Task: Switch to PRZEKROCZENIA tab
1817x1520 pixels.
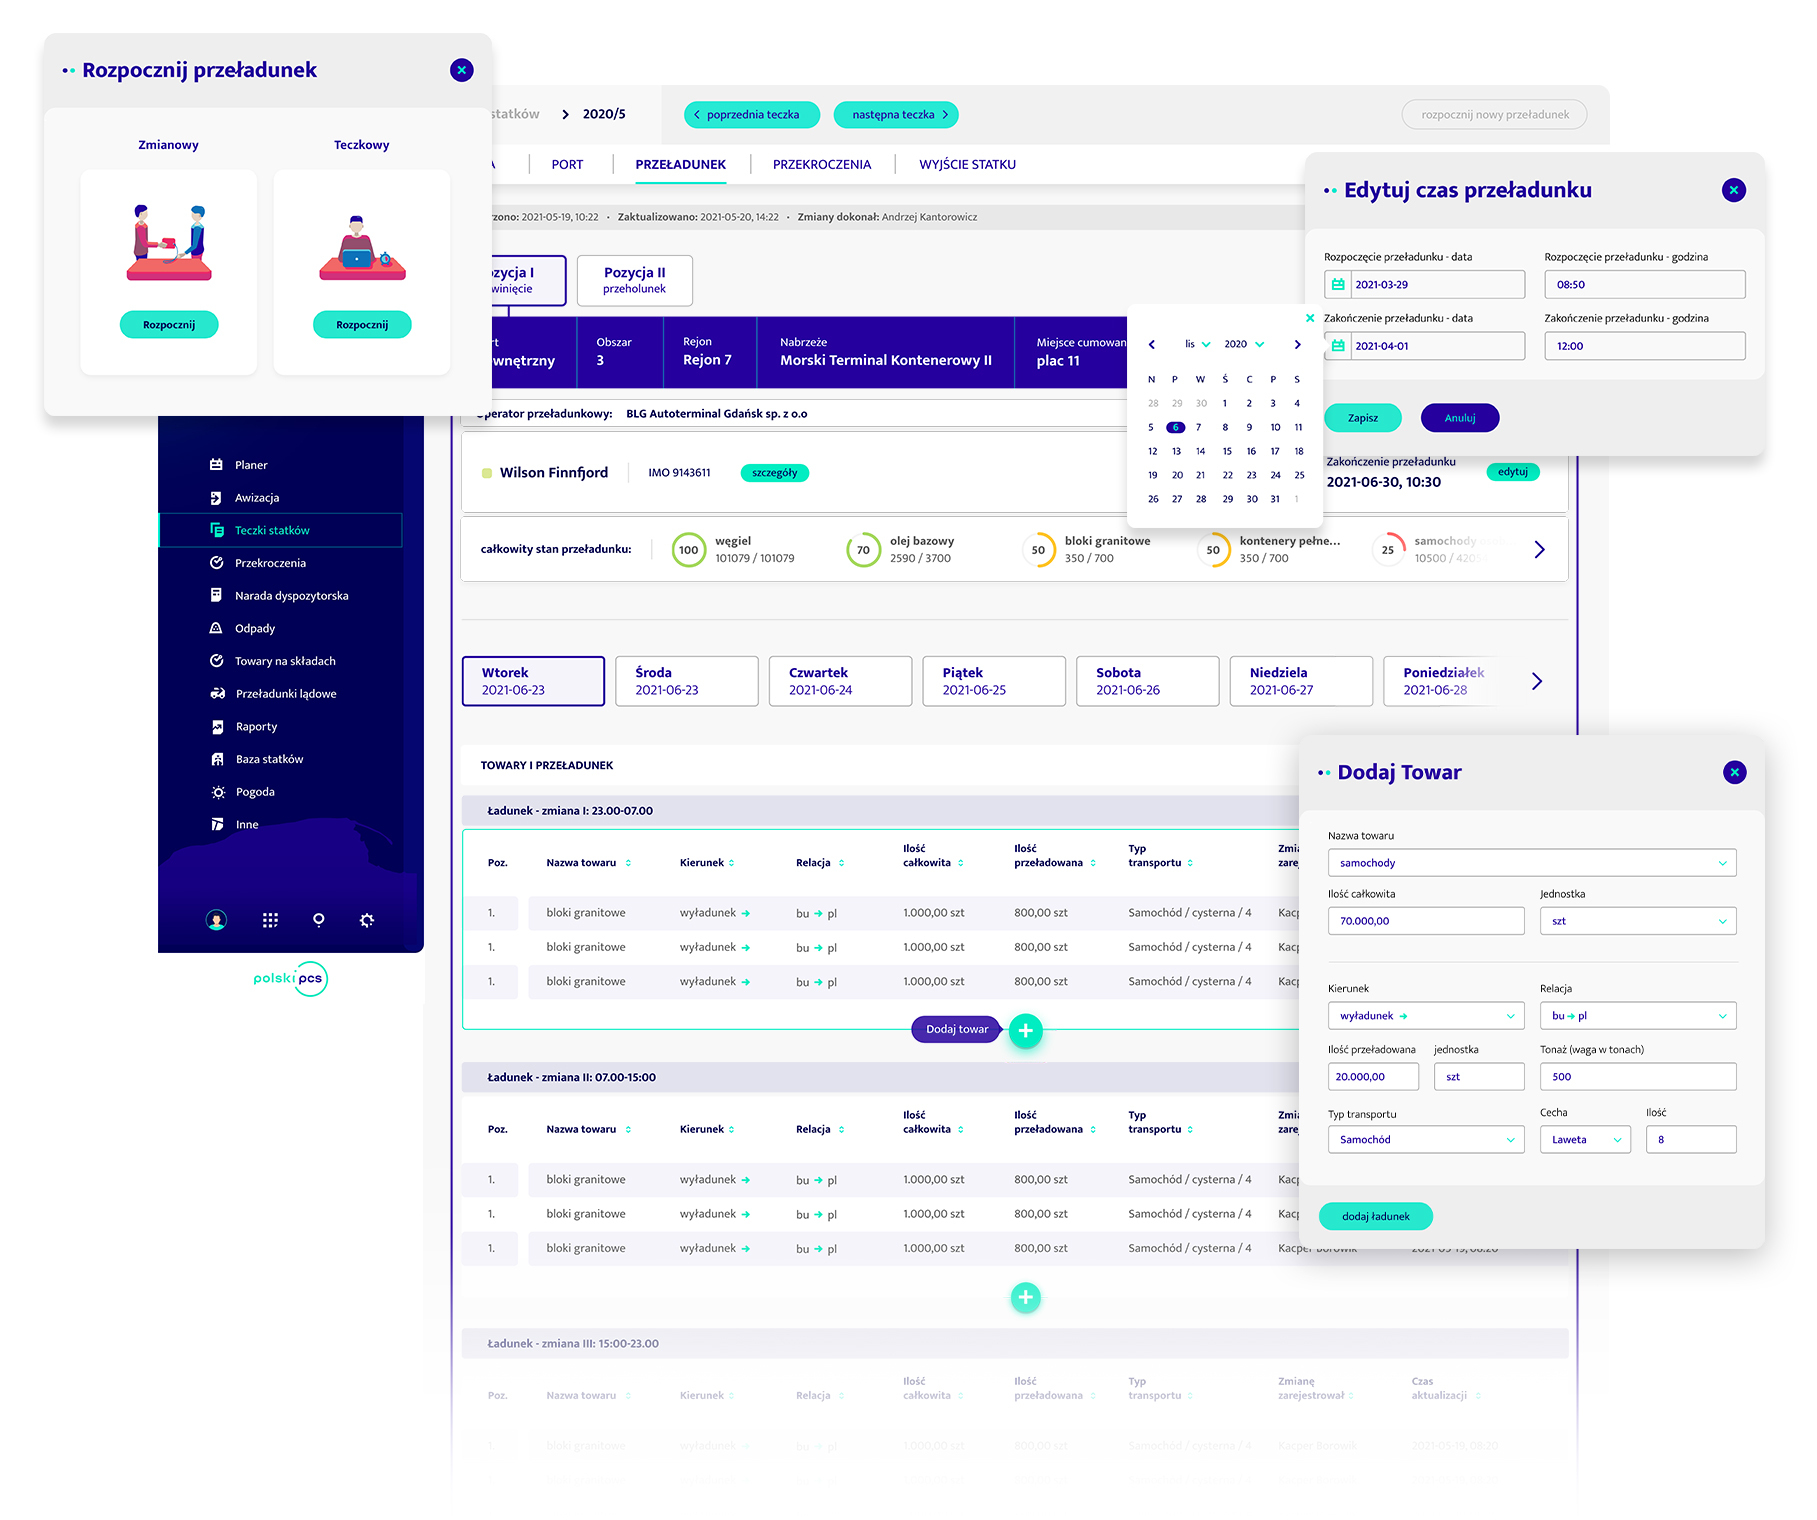Action: [x=822, y=165]
